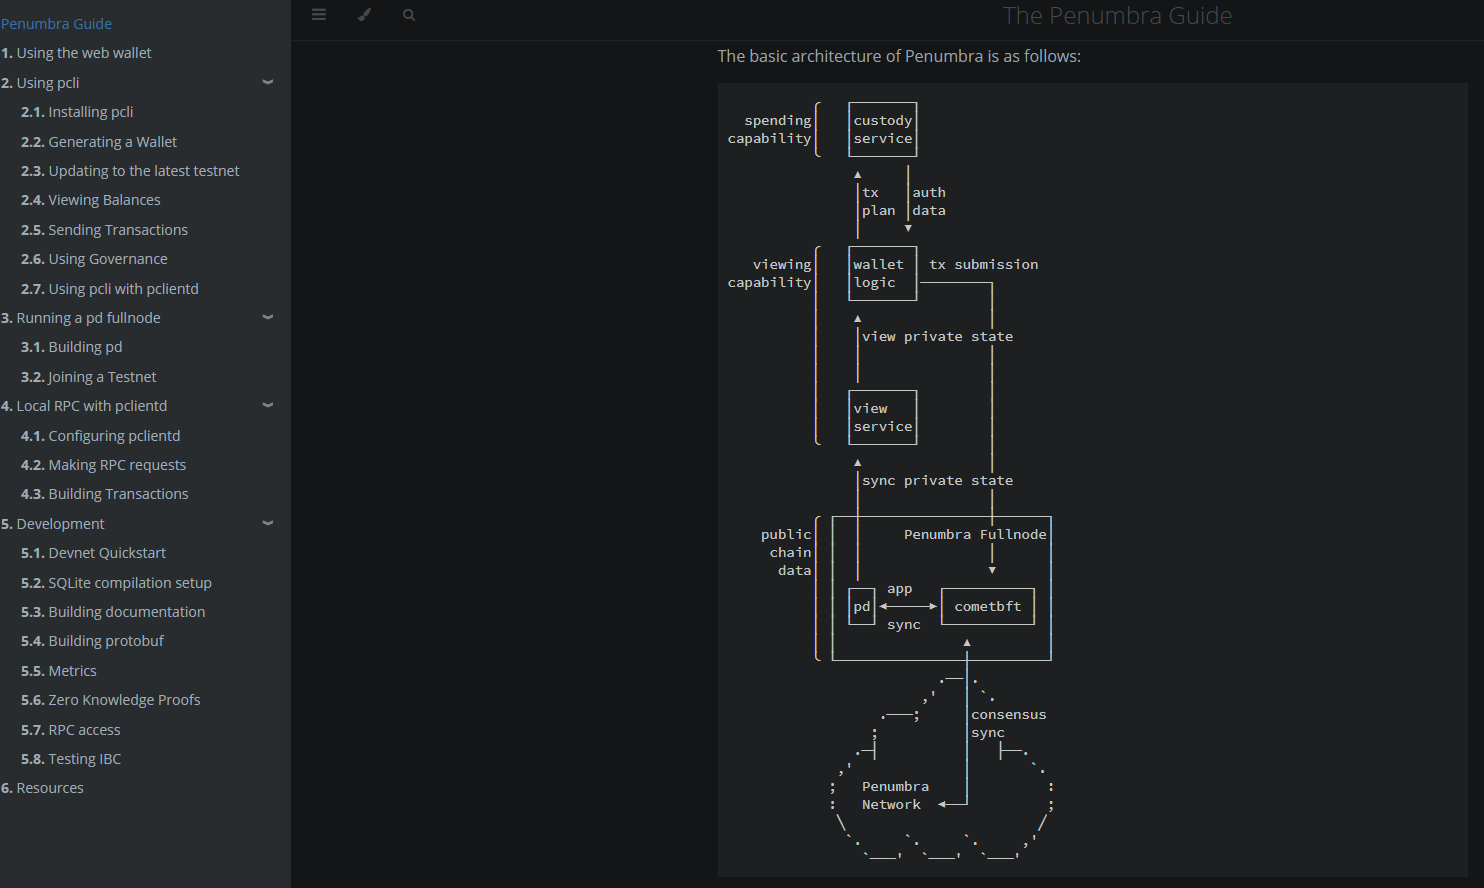This screenshot has height=888, width=1484.
Task: Open search using the magnifier icon
Action: point(409,14)
